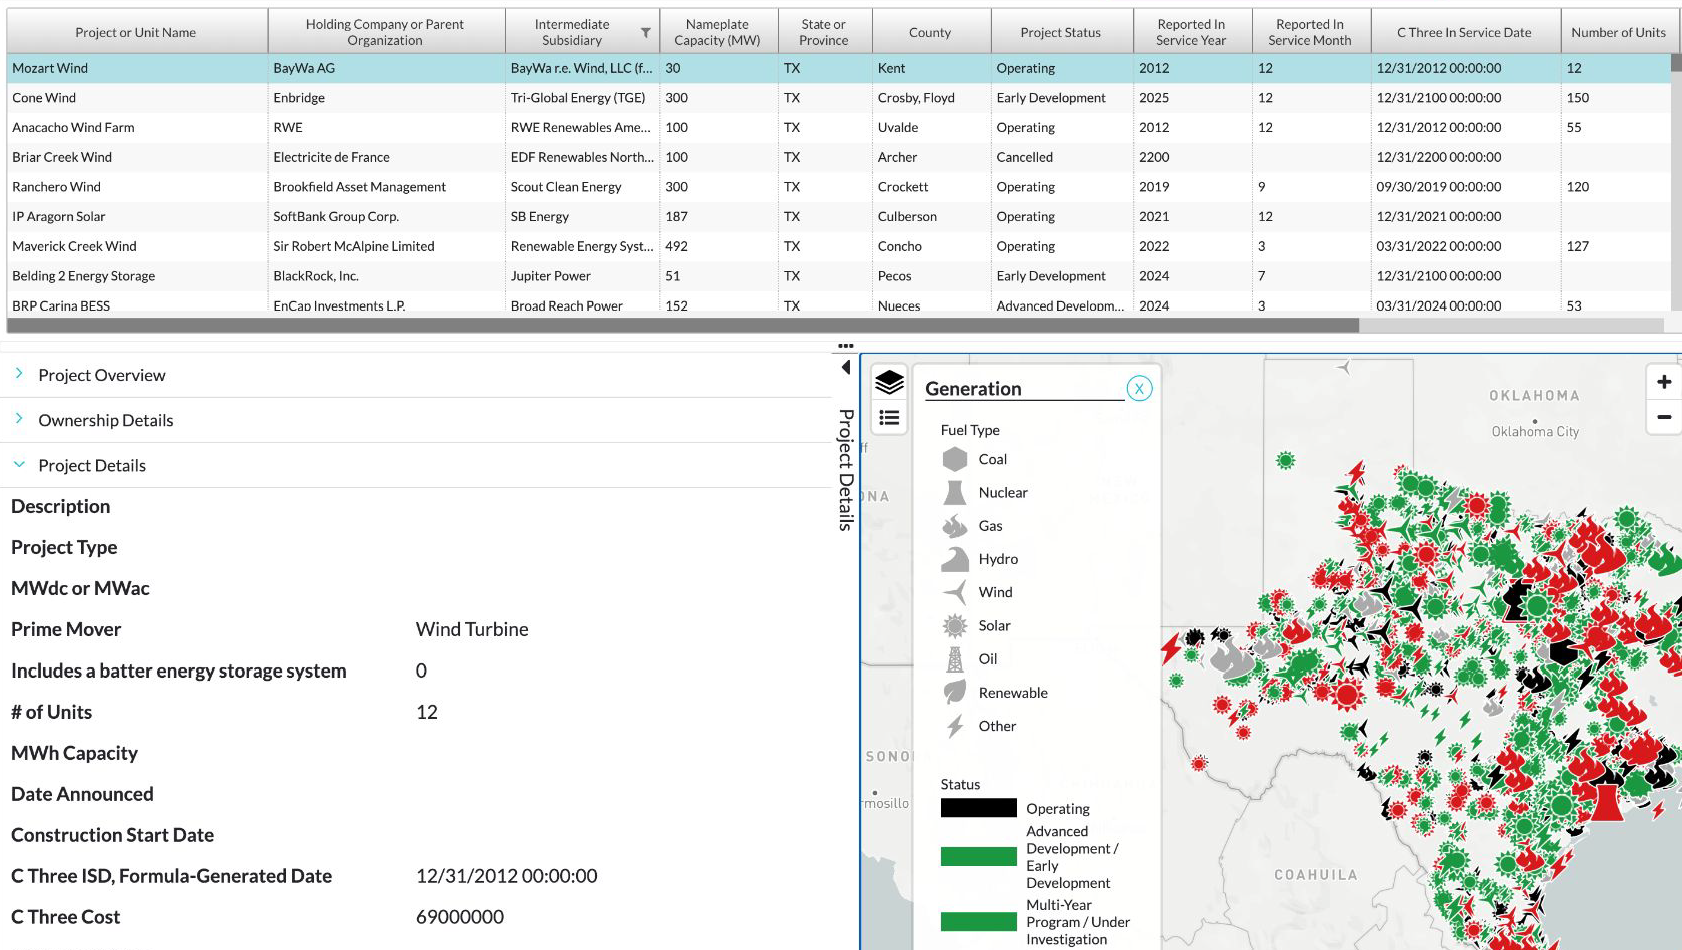1682x950 pixels.
Task: Click the Wind Turbine prime mover value
Action: pyautogui.click(x=472, y=629)
